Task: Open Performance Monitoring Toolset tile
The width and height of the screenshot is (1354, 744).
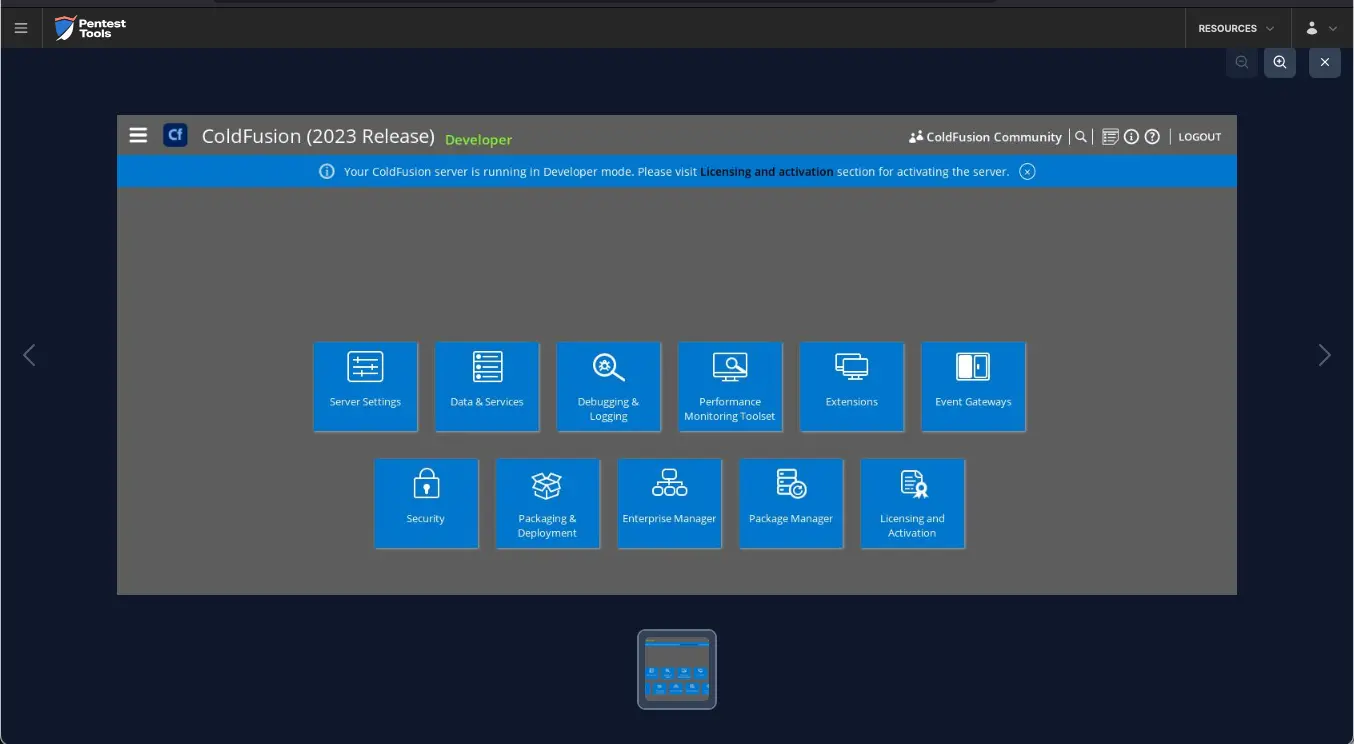Action: [730, 387]
